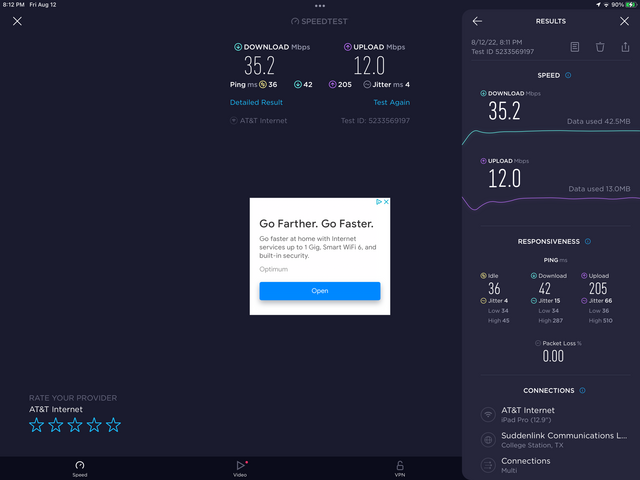Switch to the VPN tab
The width and height of the screenshot is (640, 480).
pyautogui.click(x=400, y=468)
